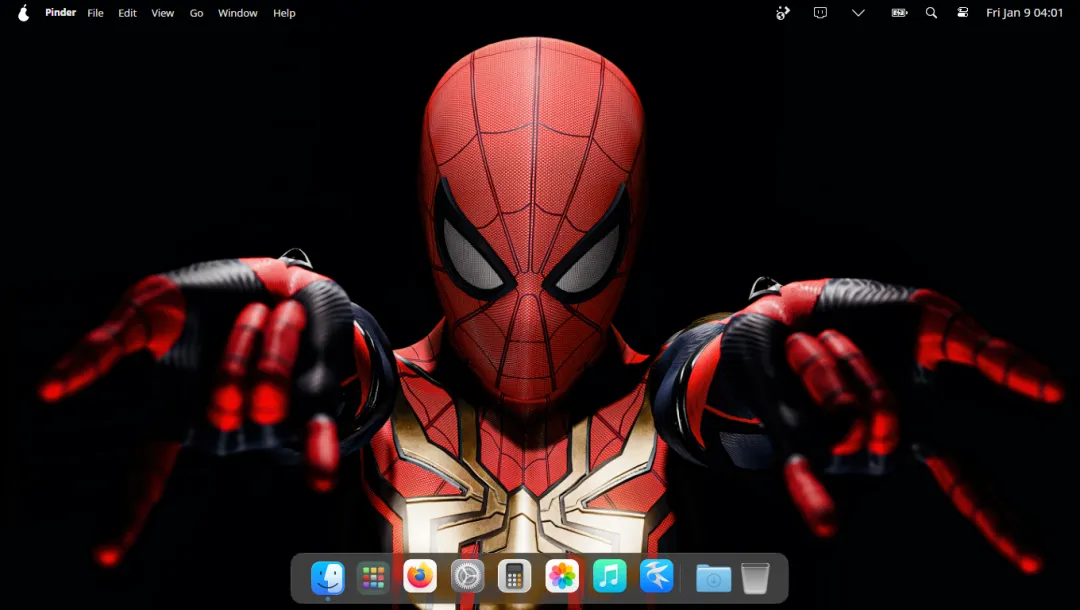The height and width of the screenshot is (610, 1080).
Task: Click the date and time Fri Jan 9
Action: click(1024, 13)
